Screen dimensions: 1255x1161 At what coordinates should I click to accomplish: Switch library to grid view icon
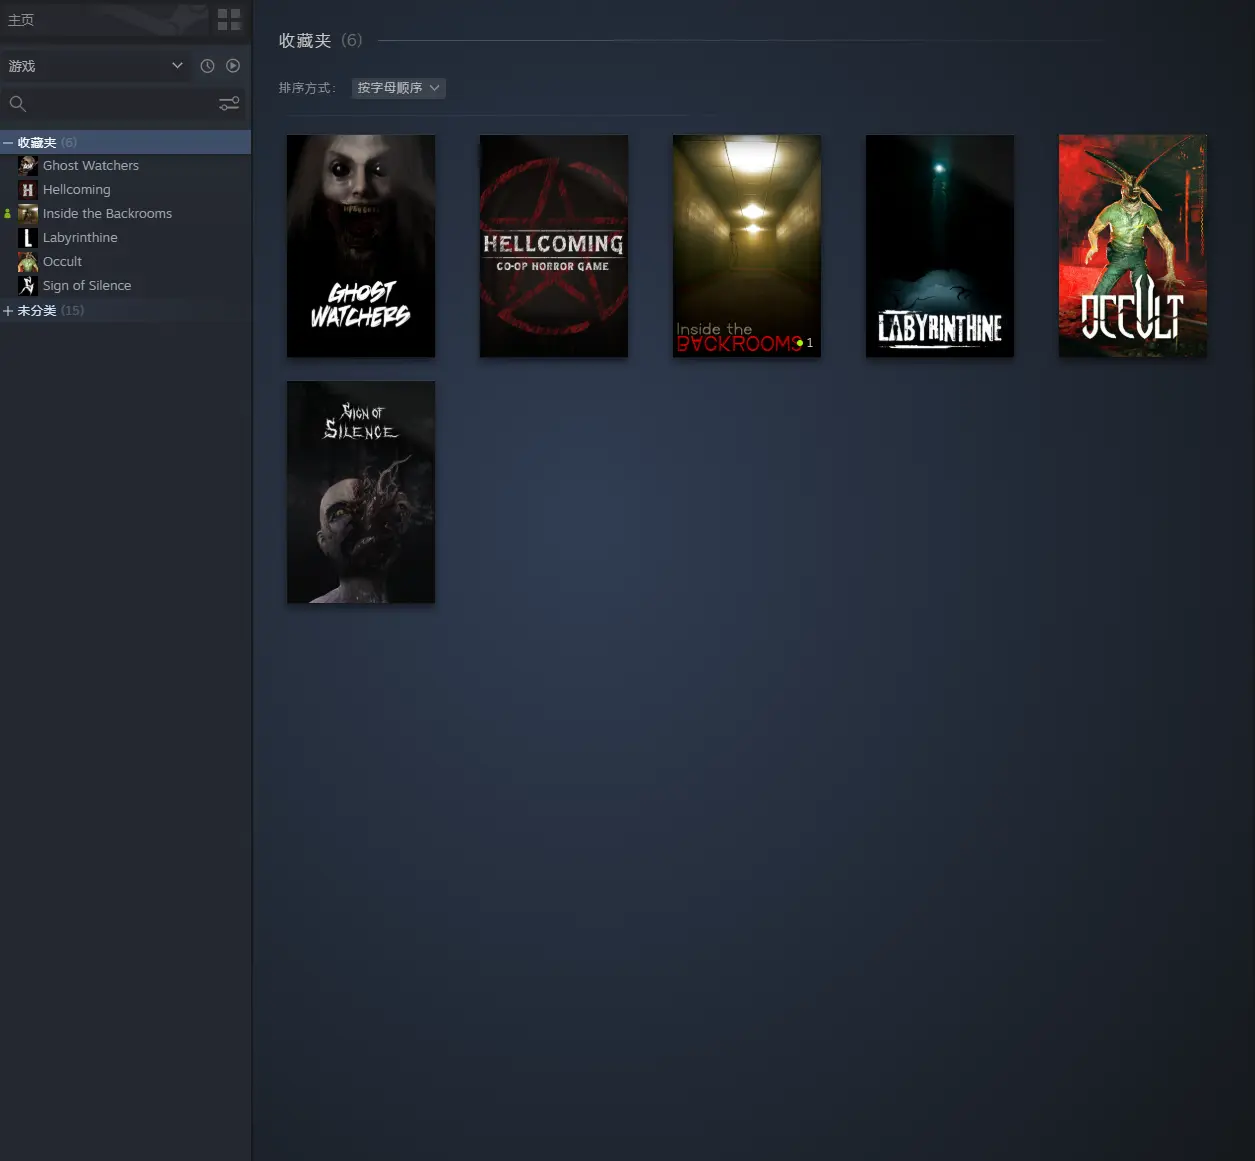229,19
